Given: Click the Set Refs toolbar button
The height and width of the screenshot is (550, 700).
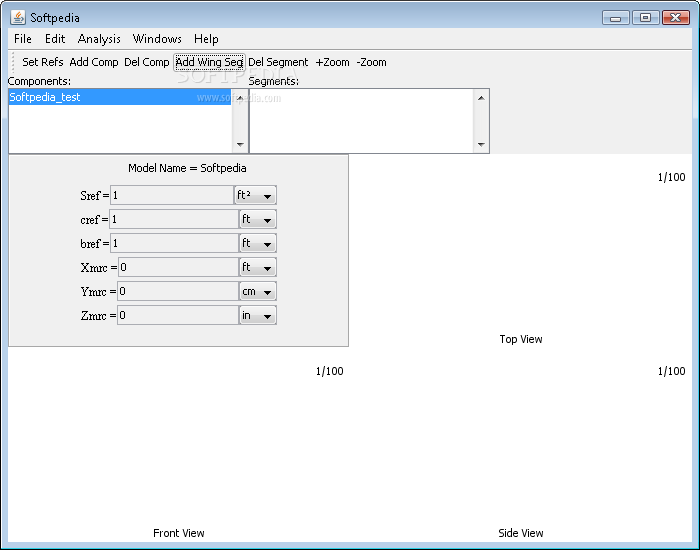Looking at the screenshot, I should point(43,62).
